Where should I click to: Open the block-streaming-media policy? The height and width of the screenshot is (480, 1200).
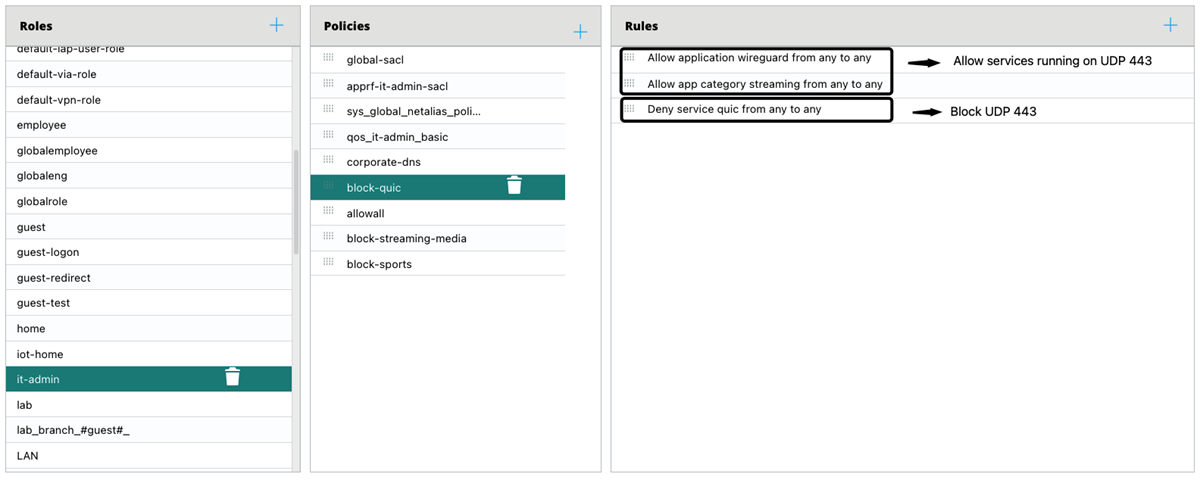point(406,238)
